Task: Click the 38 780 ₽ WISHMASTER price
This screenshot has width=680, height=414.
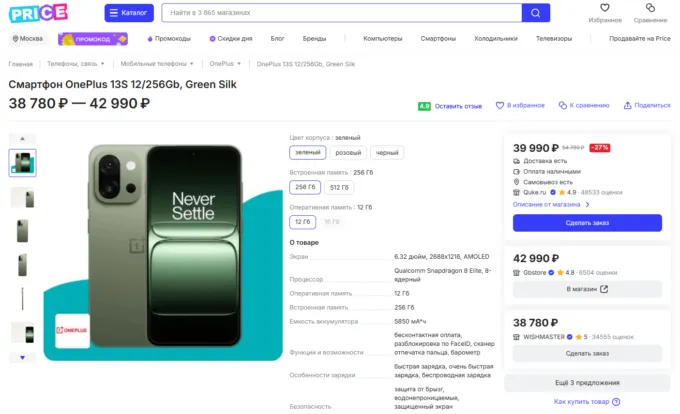Action: [x=536, y=323]
